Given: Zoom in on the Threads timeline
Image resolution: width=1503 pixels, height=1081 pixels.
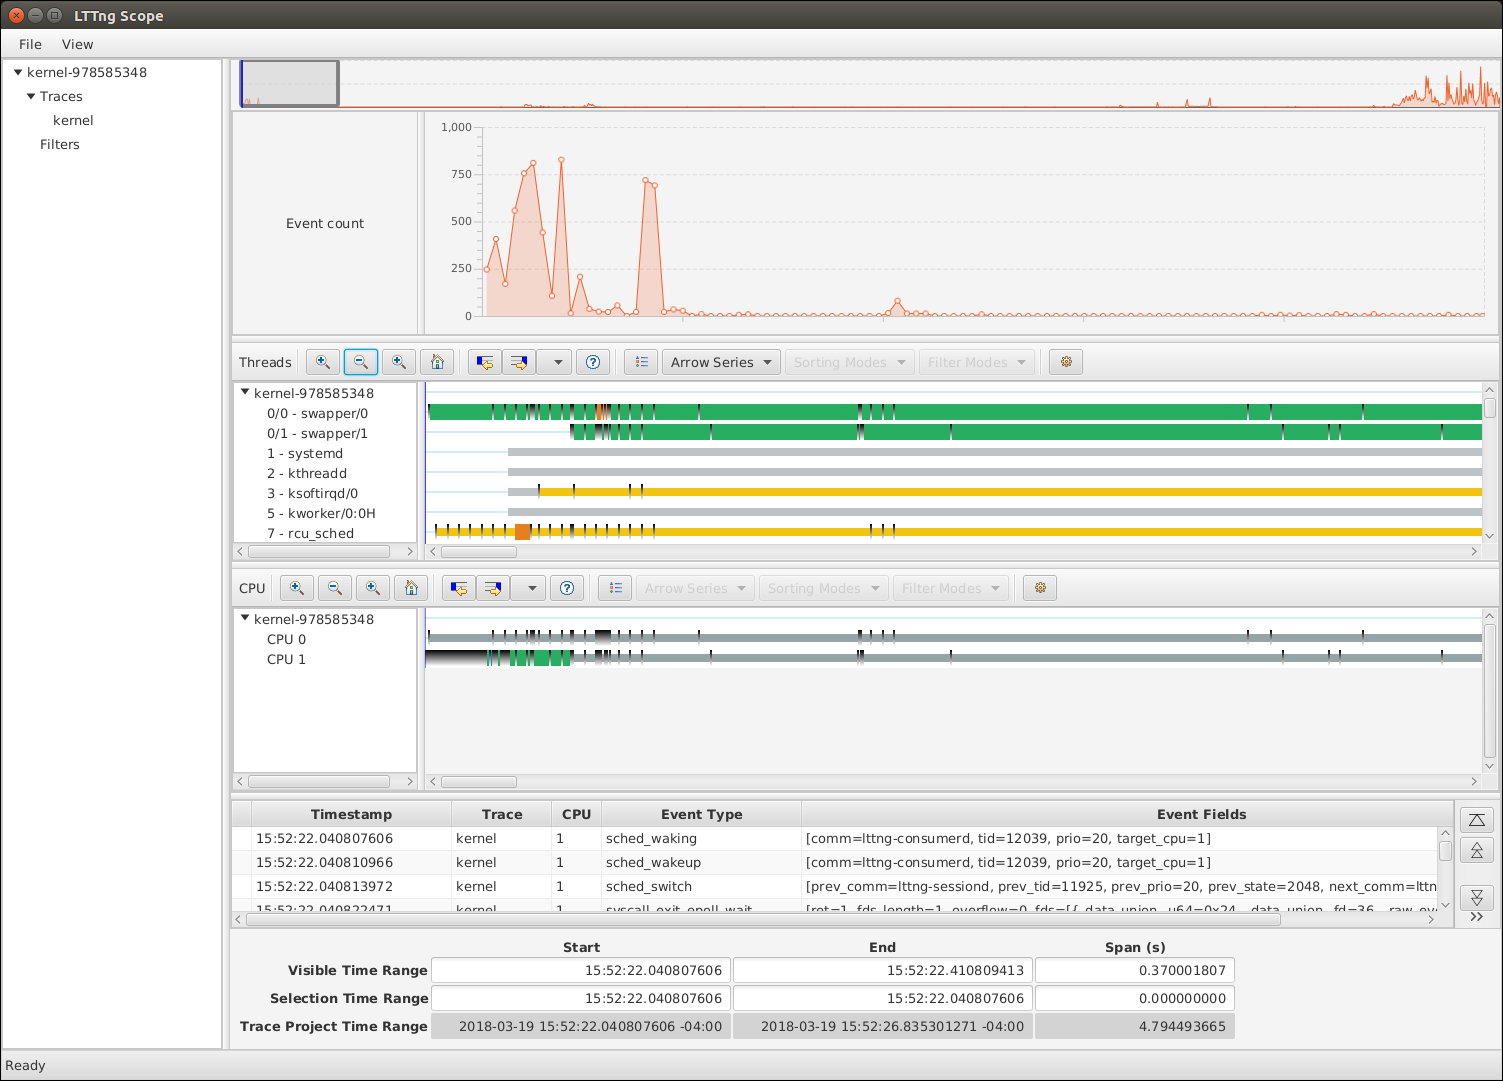Looking at the screenshot, I should tap(322, 362).
